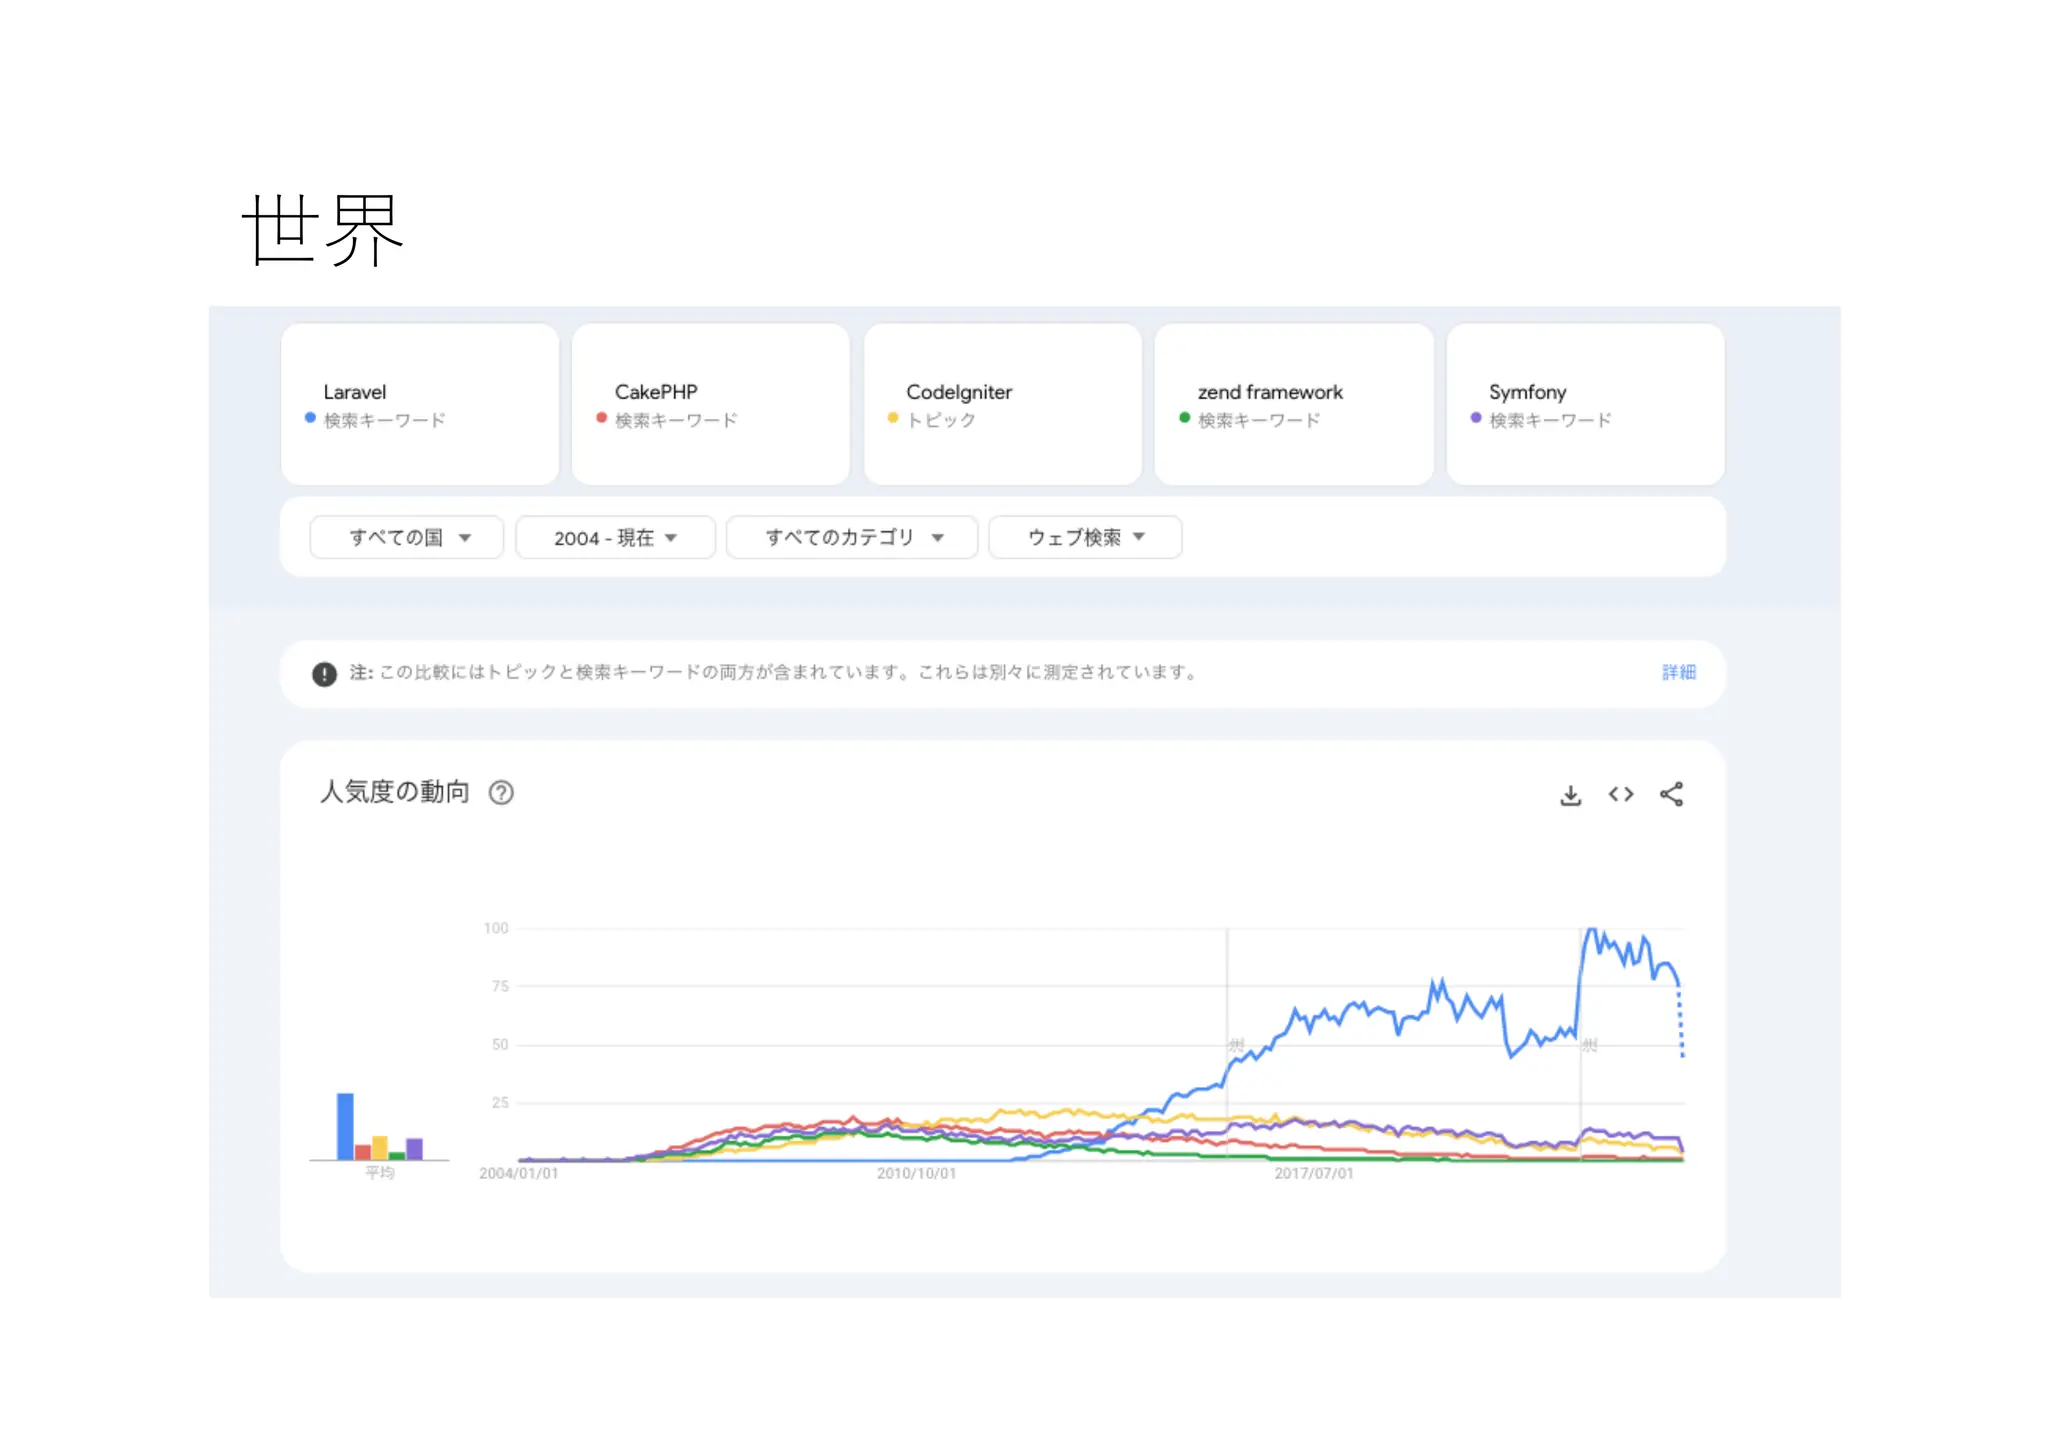2048x1447 pixels.
Task: Click the first 注 note marker on chart
Action: coord(1236,1045)
